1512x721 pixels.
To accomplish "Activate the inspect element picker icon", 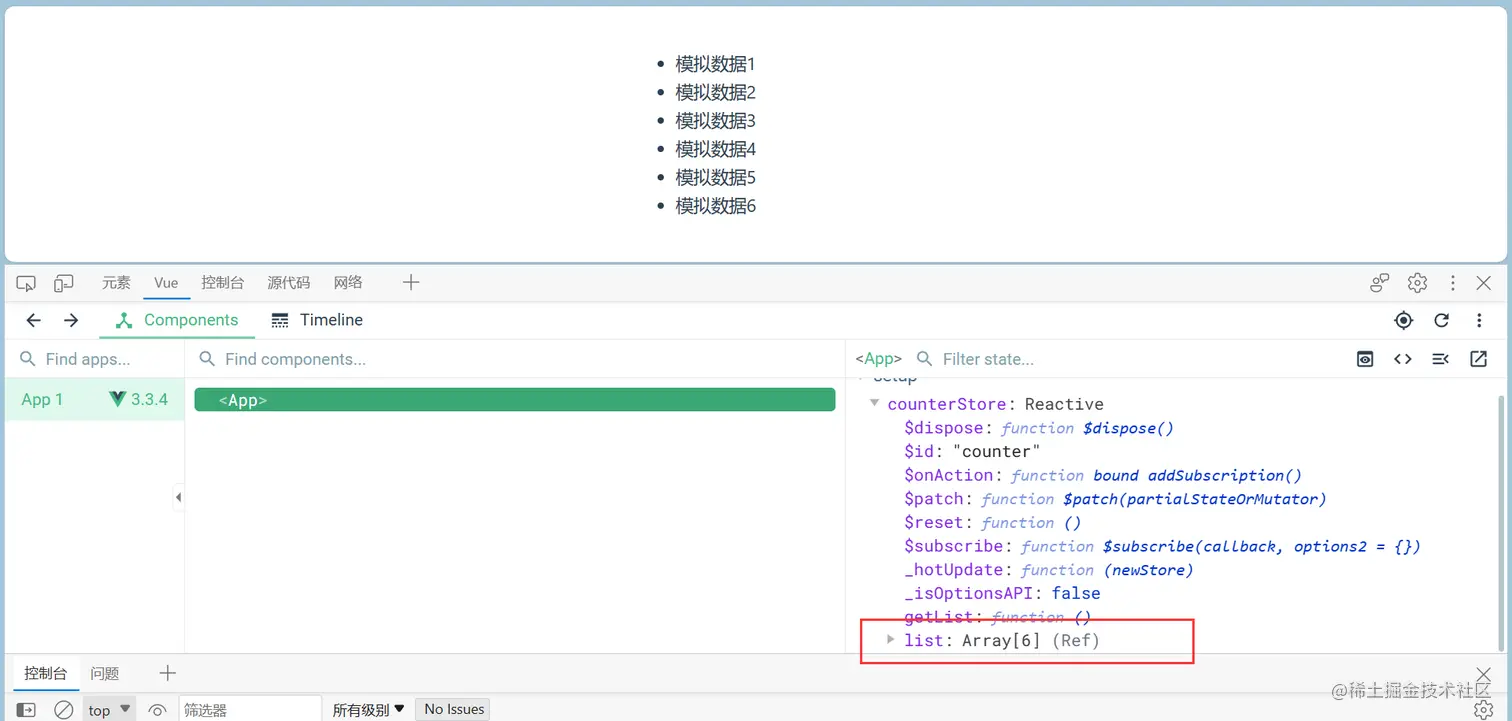I will (26, 283).
